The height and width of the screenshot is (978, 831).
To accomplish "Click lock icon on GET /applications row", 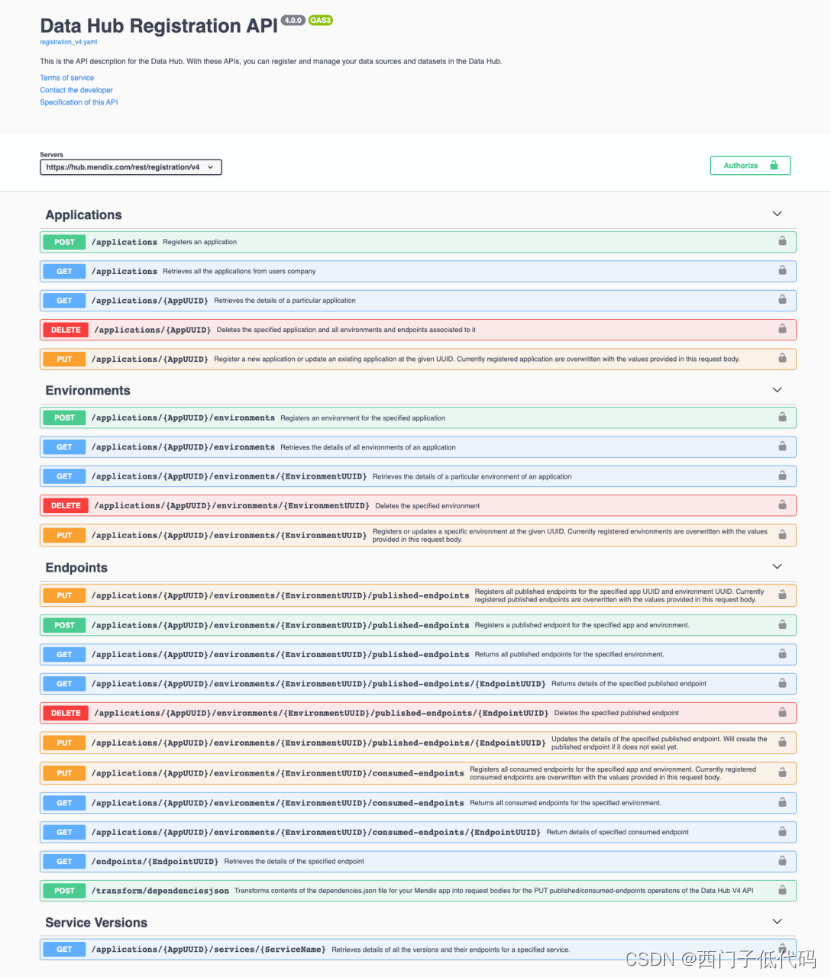I will click(x=782, y=270).
